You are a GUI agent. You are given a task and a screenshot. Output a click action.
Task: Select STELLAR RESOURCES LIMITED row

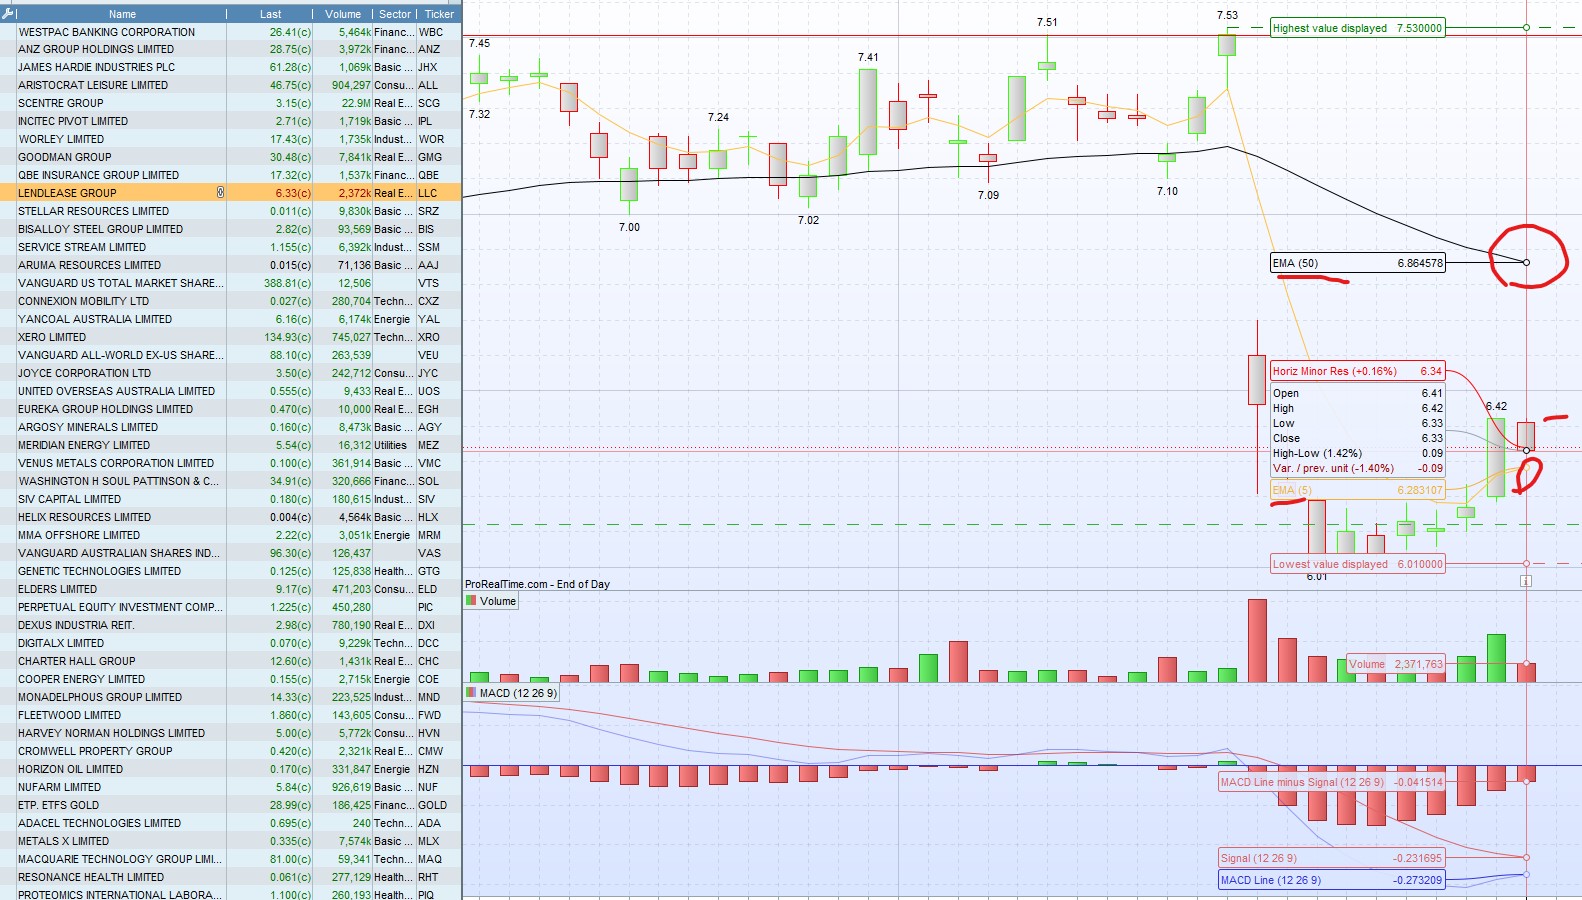click(230, 211)
